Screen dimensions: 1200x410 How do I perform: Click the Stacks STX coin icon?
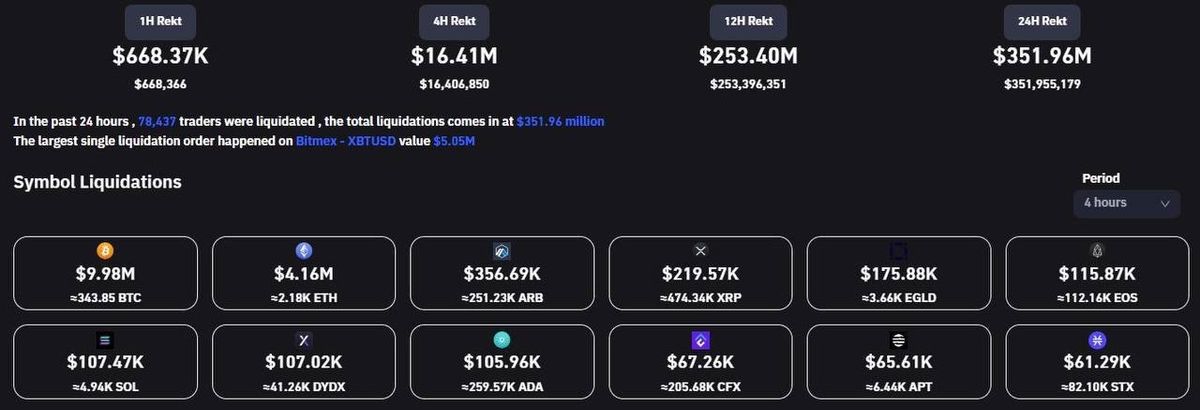click(x=1096, y=340)
